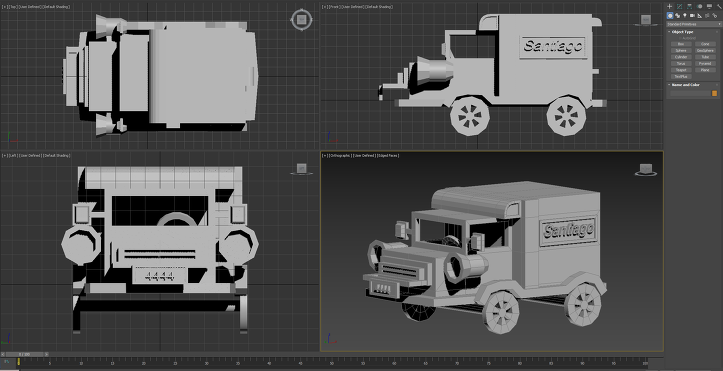Open the Hierarchy tab in command panel
The image size is (723, 371).
(x=689, y=6)
